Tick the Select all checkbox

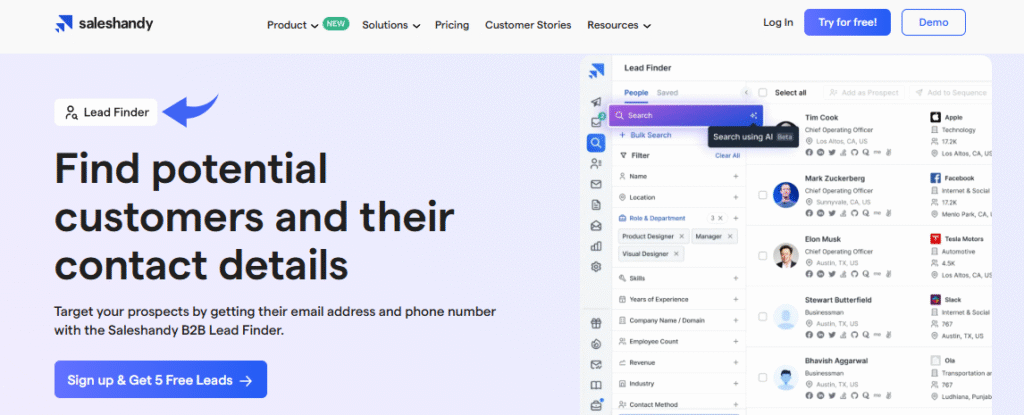(x=763, y=93)
